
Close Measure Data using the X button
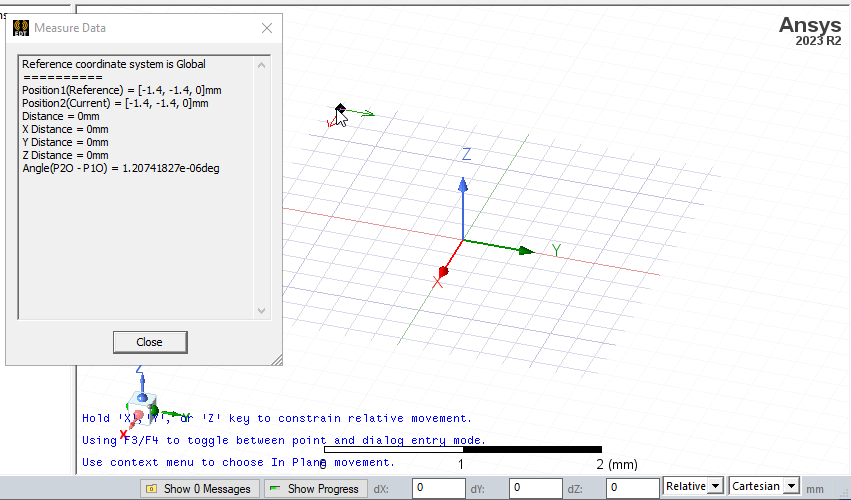(267, 28)
